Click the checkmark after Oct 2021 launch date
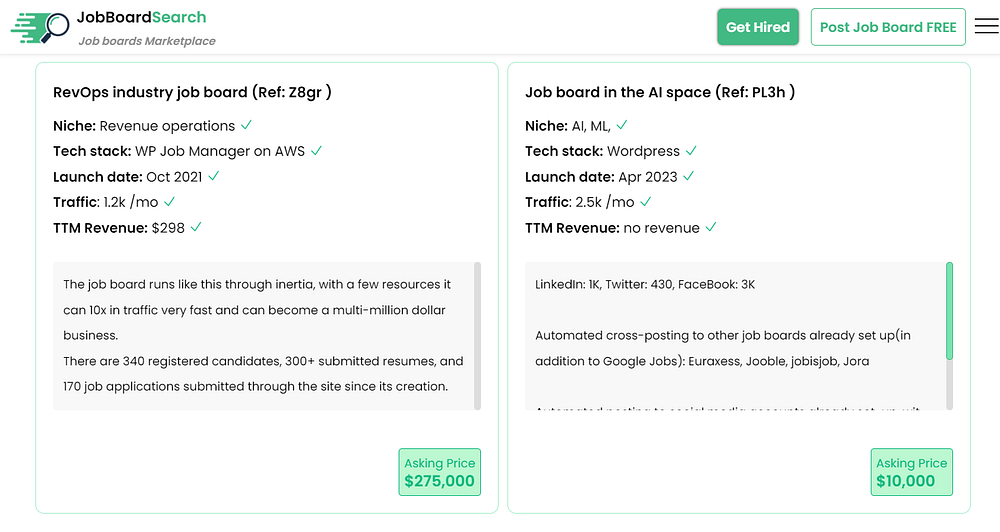Viewport: 1000px width, 532px height. coord(214,176)
